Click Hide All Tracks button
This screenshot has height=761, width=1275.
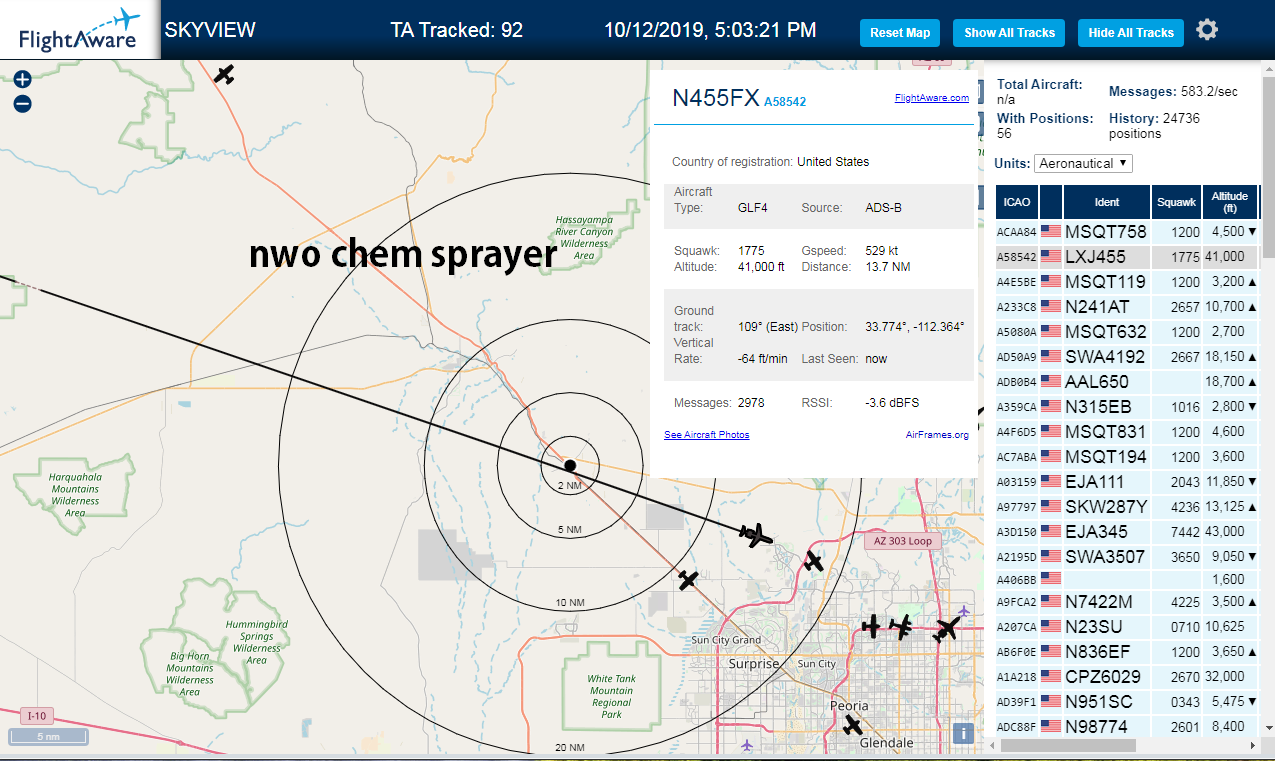coord(1131,32)
